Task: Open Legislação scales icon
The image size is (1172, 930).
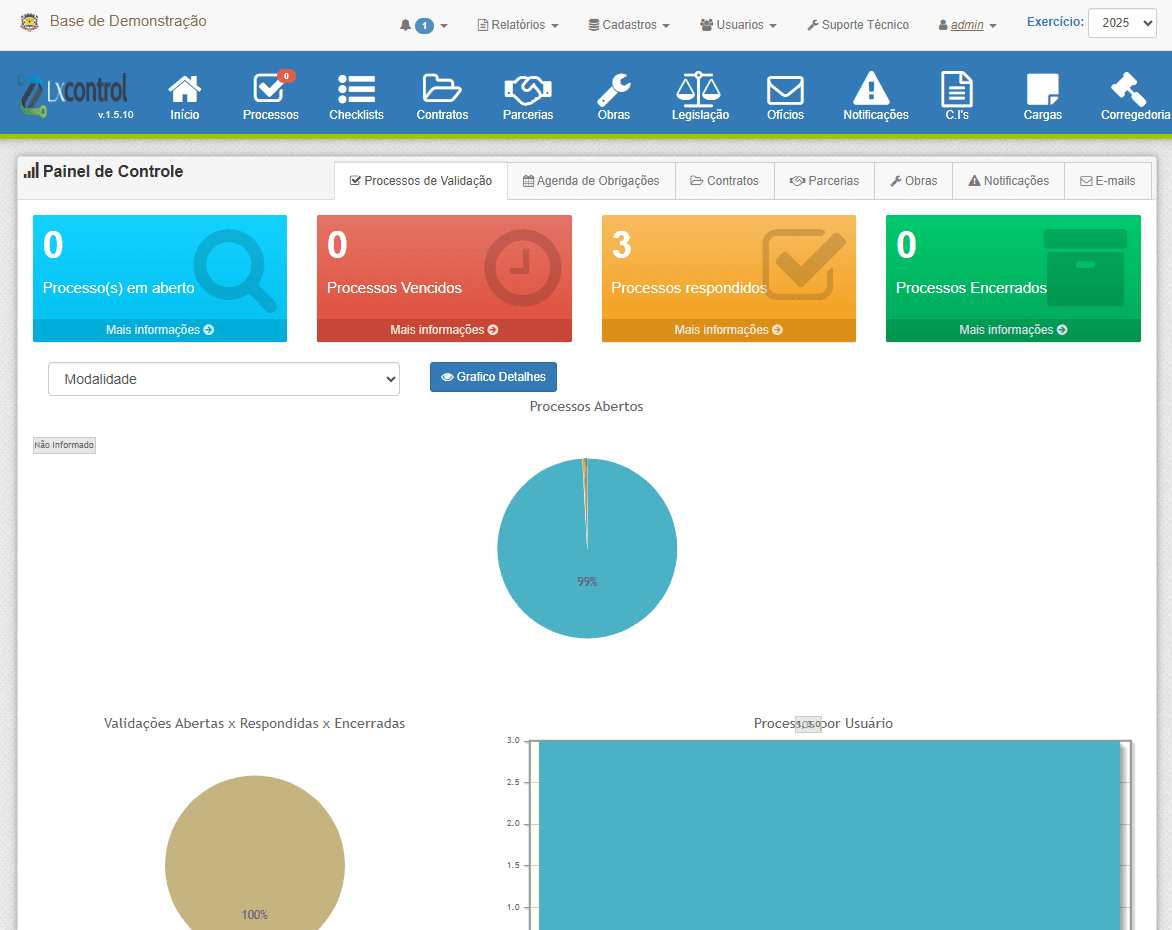Action: (700, 97)
